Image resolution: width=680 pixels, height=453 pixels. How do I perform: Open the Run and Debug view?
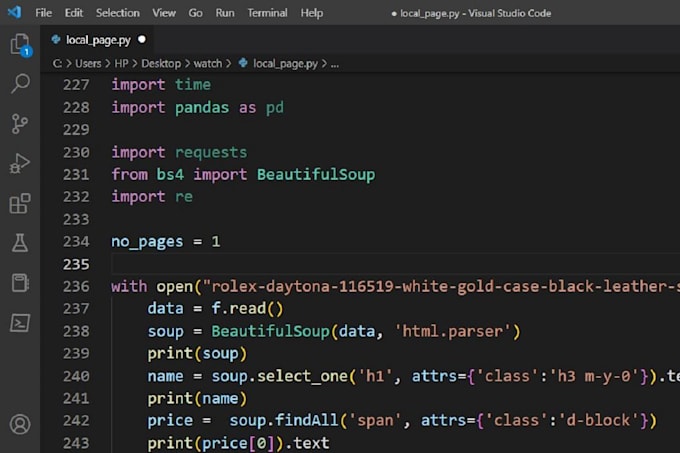19,163
